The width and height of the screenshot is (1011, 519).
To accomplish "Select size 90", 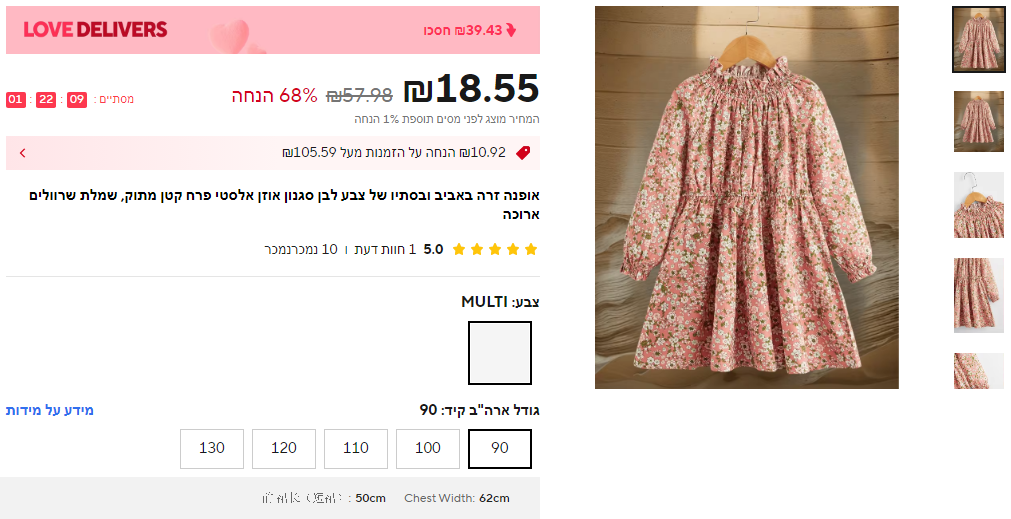I will point(500,448).
